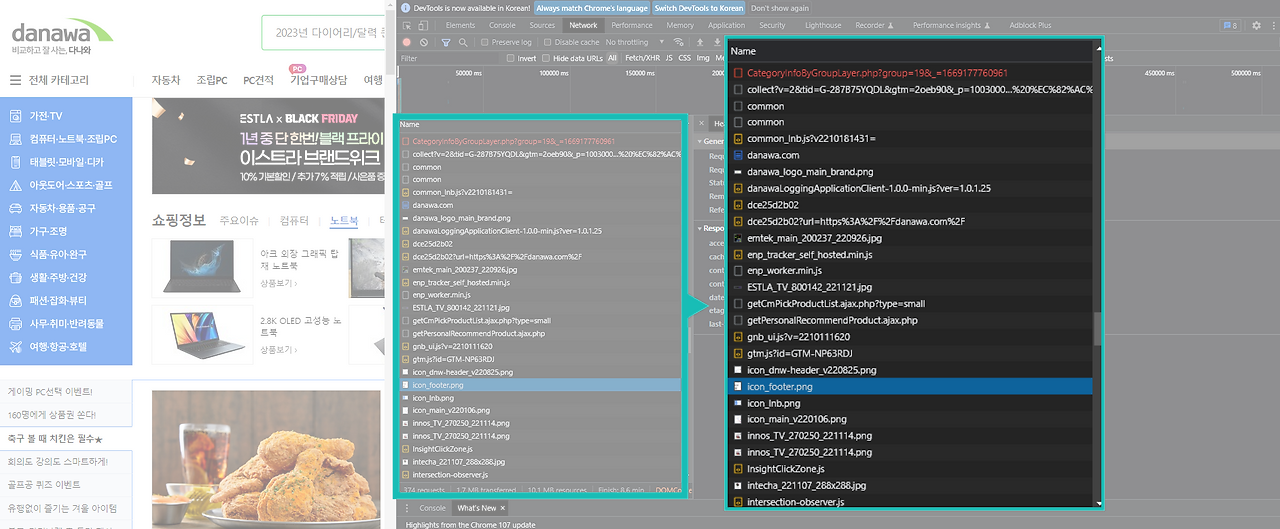Click Switch DevTools to Korean button
Viewport: 1280px width, 529px height.
(x=699, y=7)
